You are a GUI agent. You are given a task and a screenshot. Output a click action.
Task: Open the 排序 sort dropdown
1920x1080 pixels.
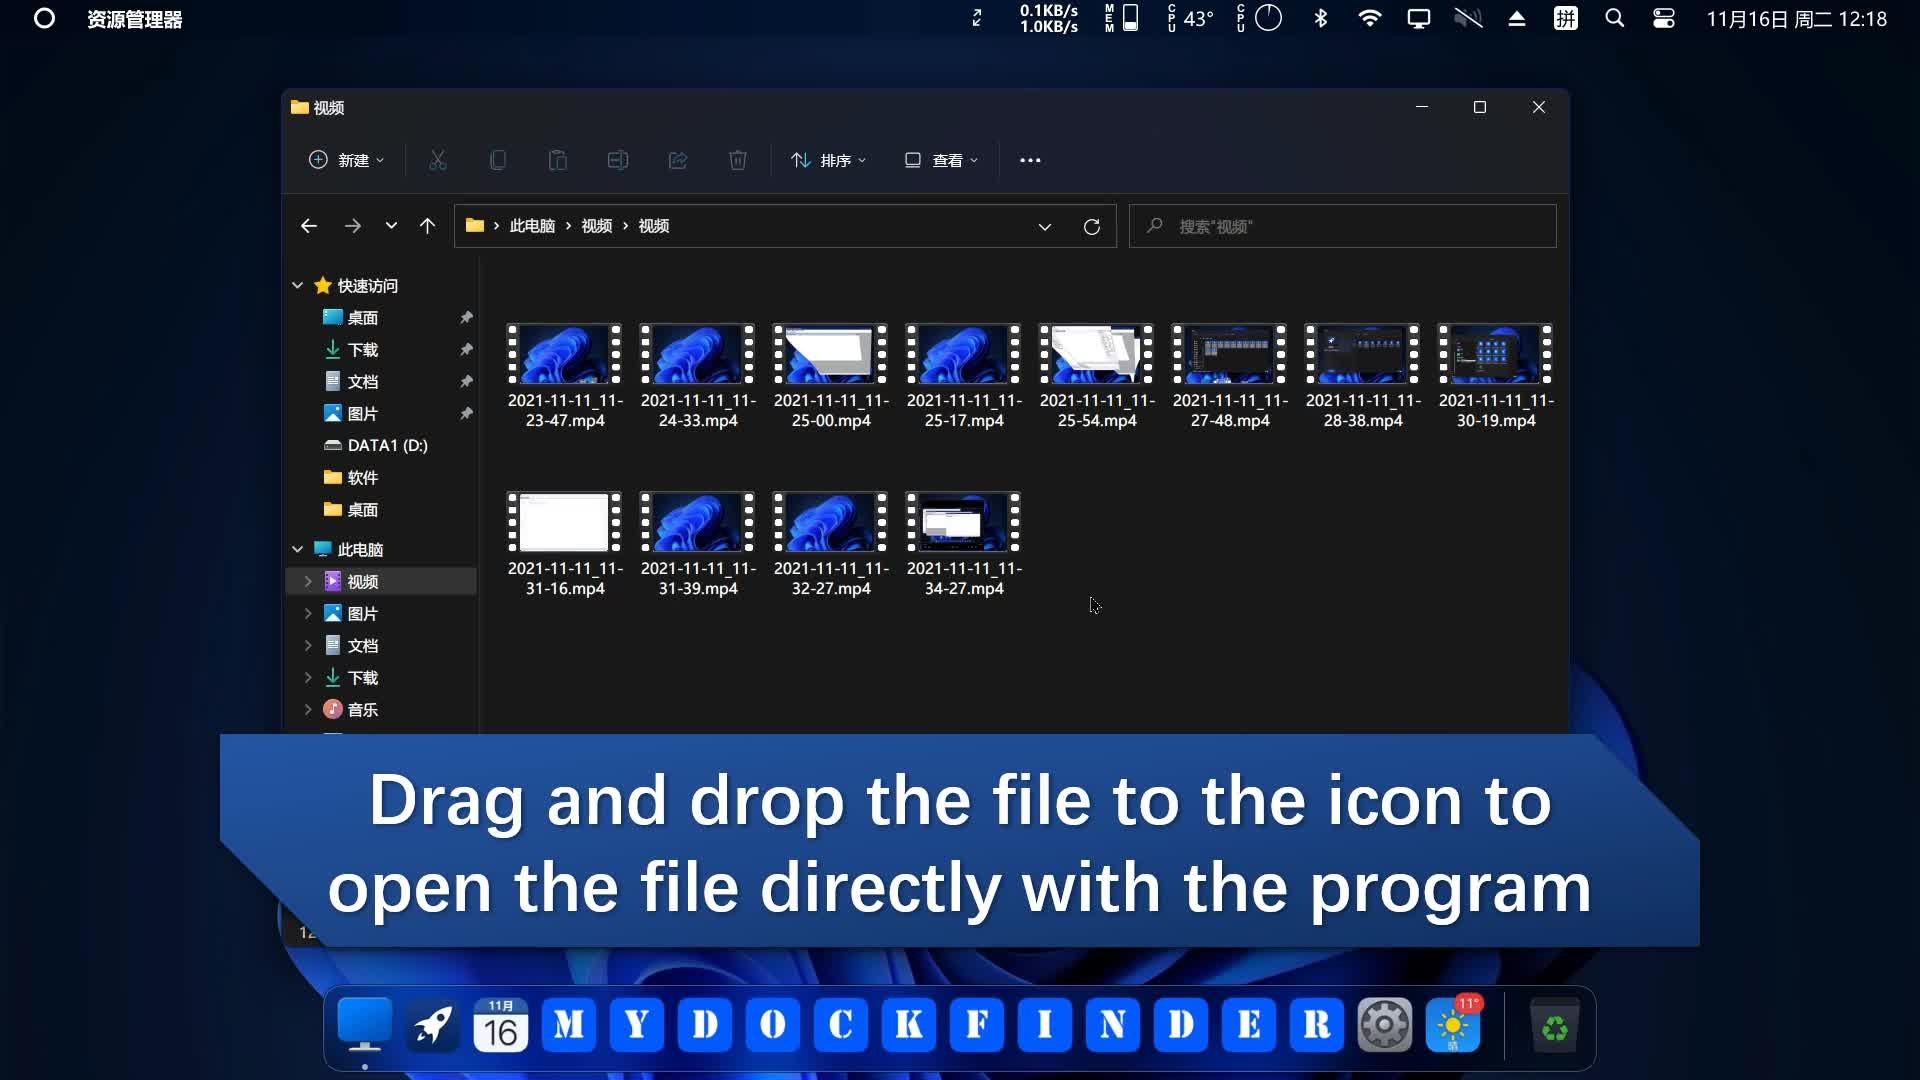(x=829, y=160)
